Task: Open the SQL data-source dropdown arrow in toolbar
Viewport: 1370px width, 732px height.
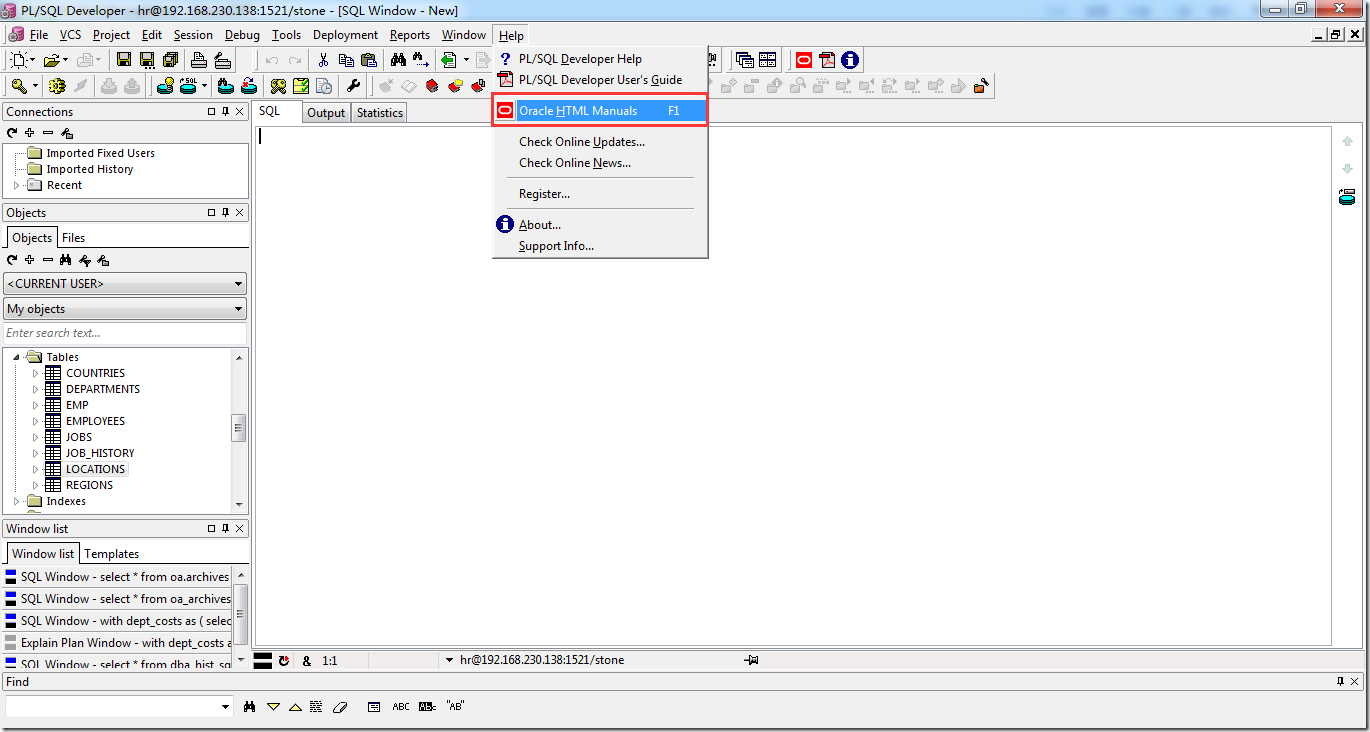Action: (205, 86)
